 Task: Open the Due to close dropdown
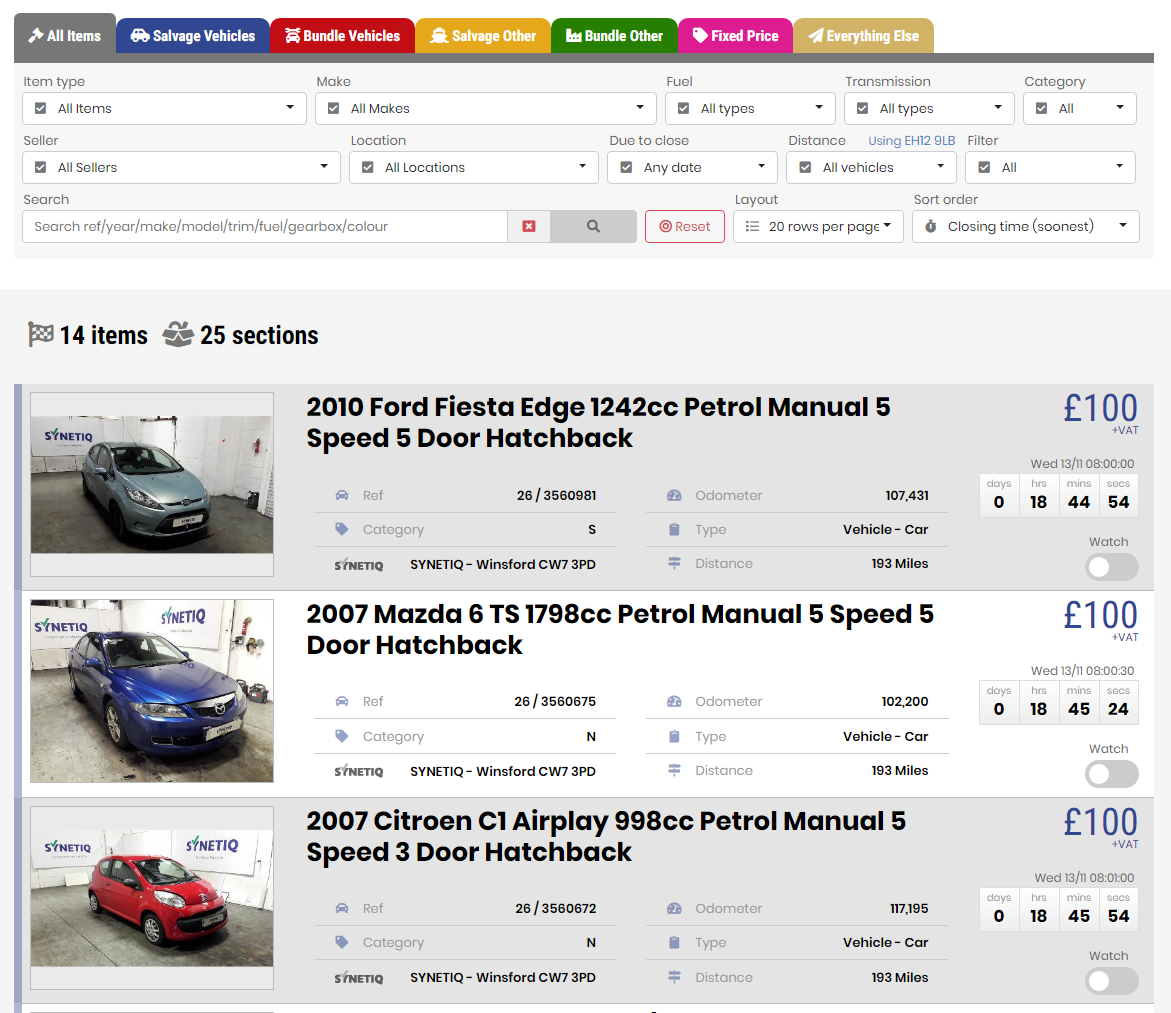click(x=692, y=167)
